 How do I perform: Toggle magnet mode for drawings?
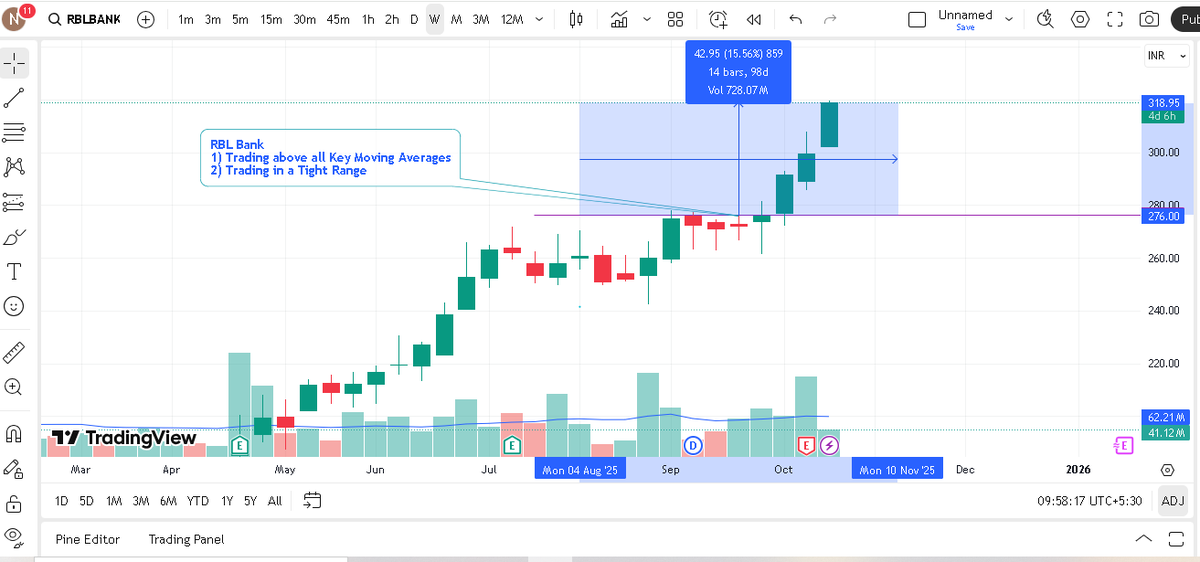[14, 434]
